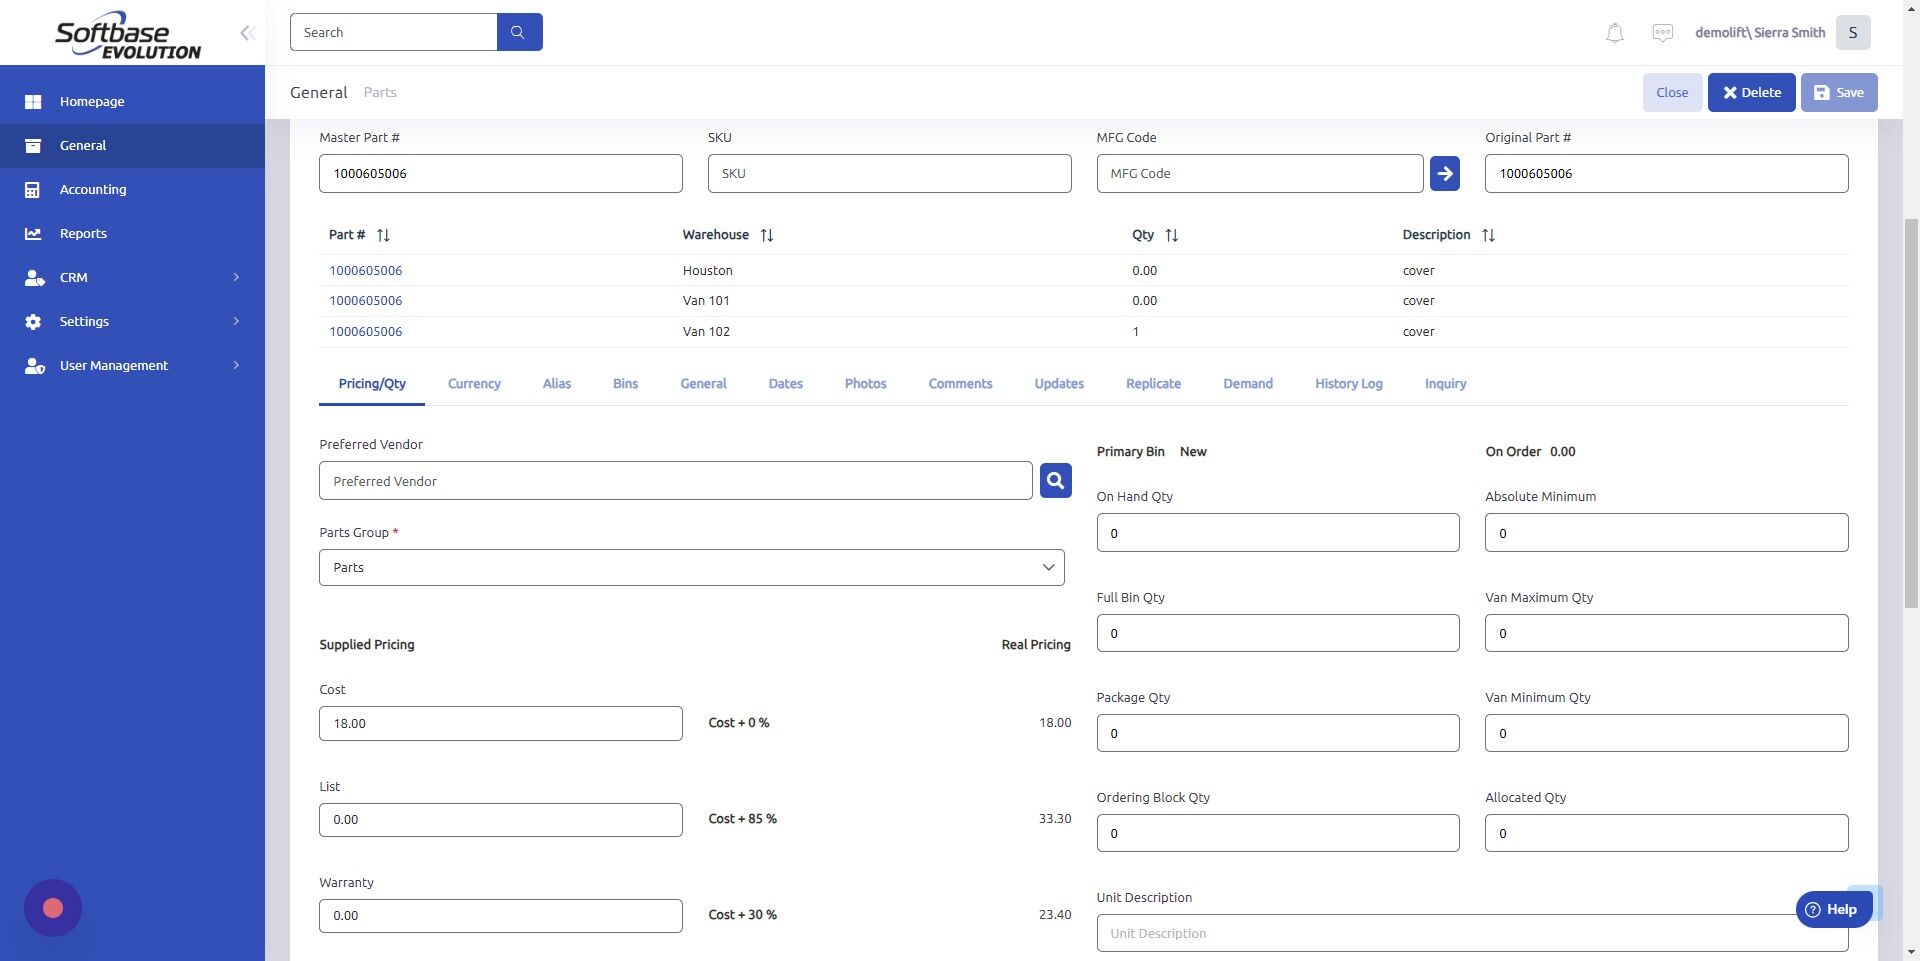Click the Preferred Vendor input field

point(676,481)
